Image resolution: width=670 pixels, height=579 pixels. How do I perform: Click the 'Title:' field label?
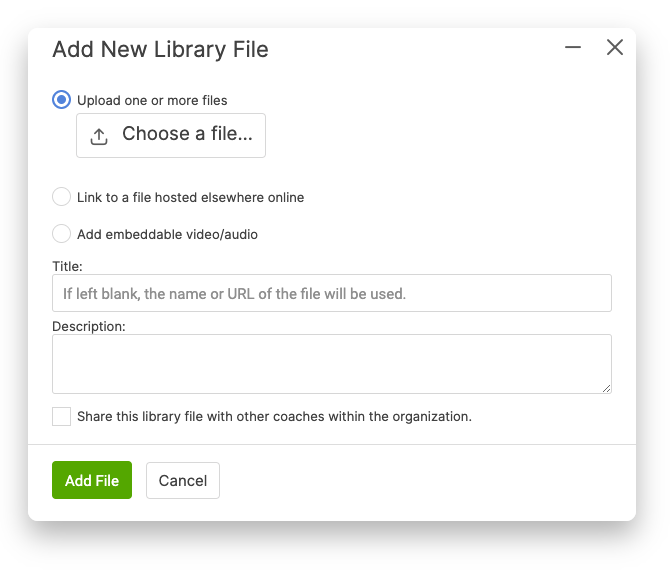[x=67, y=266]
